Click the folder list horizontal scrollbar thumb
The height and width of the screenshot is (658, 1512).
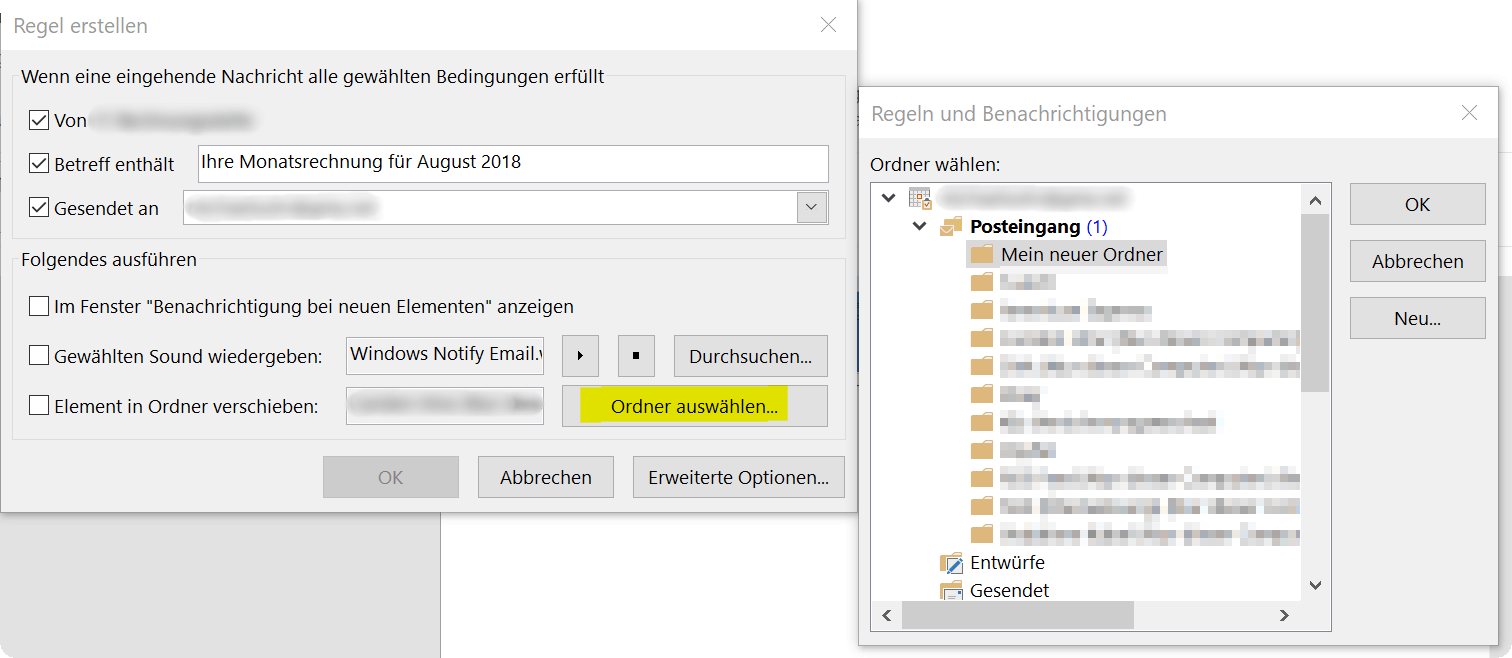pos(1017,616)
